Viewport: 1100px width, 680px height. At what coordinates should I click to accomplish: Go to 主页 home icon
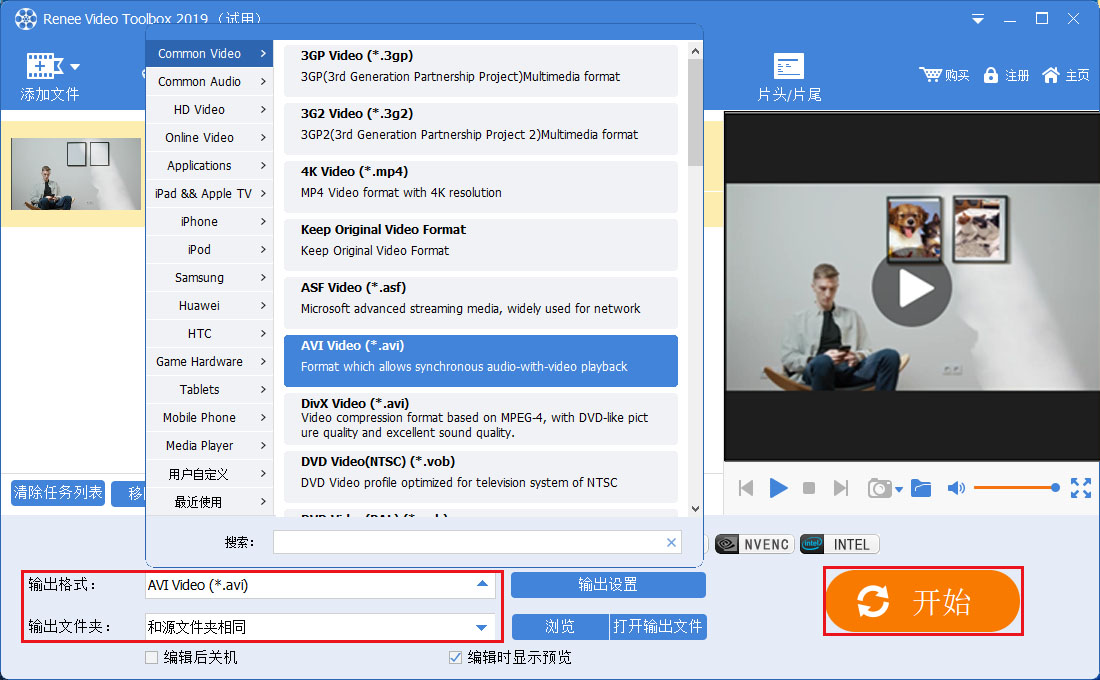pyautogui.click(x=1050, y=75)
